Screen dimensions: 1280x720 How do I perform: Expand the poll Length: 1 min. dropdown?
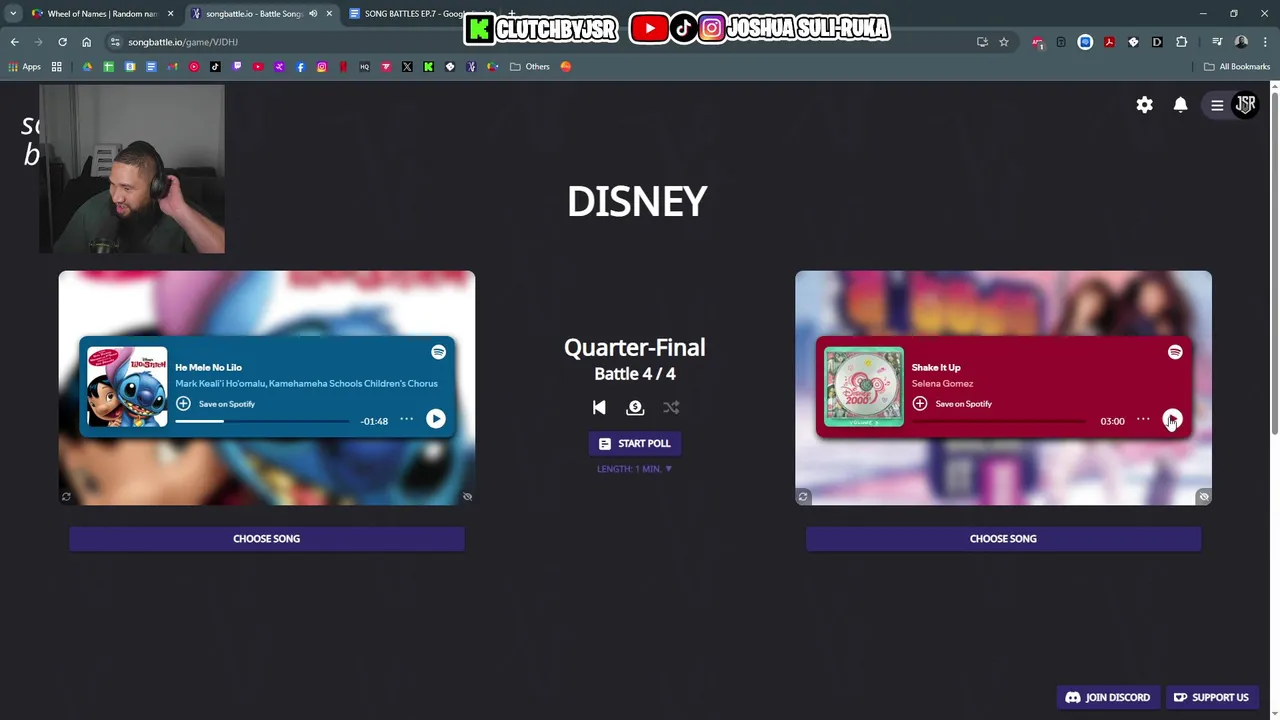635,469
